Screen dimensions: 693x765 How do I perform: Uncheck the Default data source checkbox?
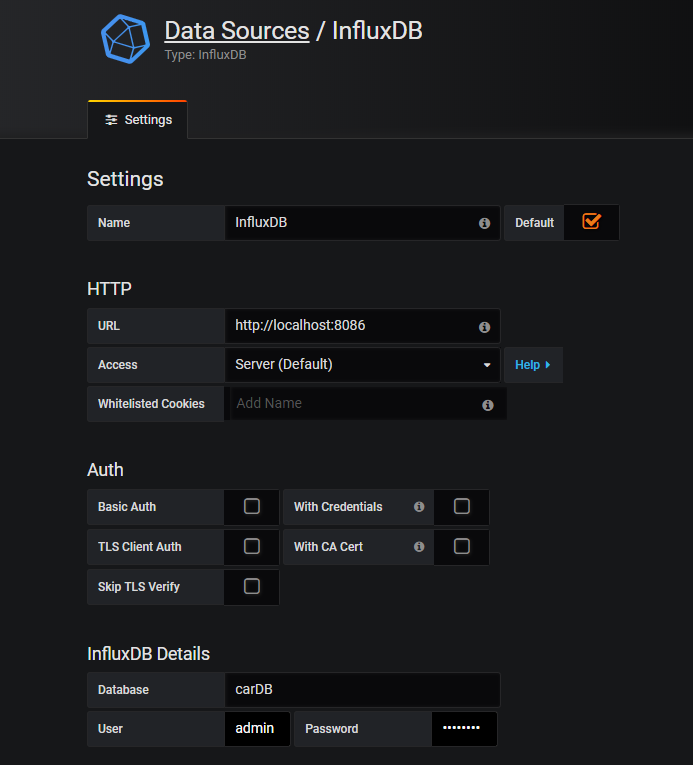[x=591, y=221]
